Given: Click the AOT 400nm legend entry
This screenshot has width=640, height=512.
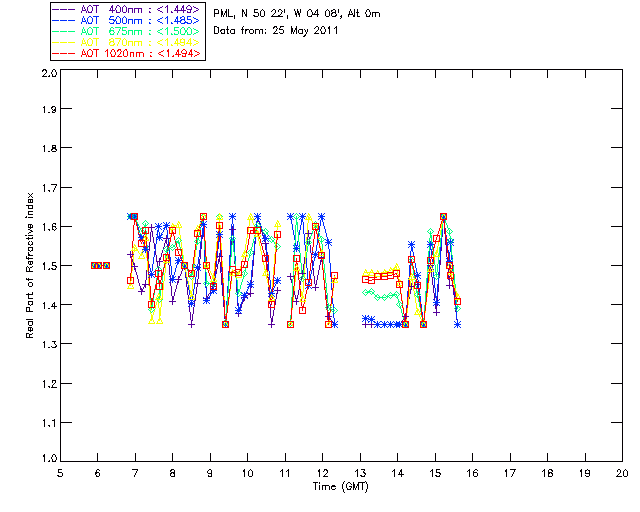Looking at the screenshot, I should pyautogui.click(x=127, y=9).
